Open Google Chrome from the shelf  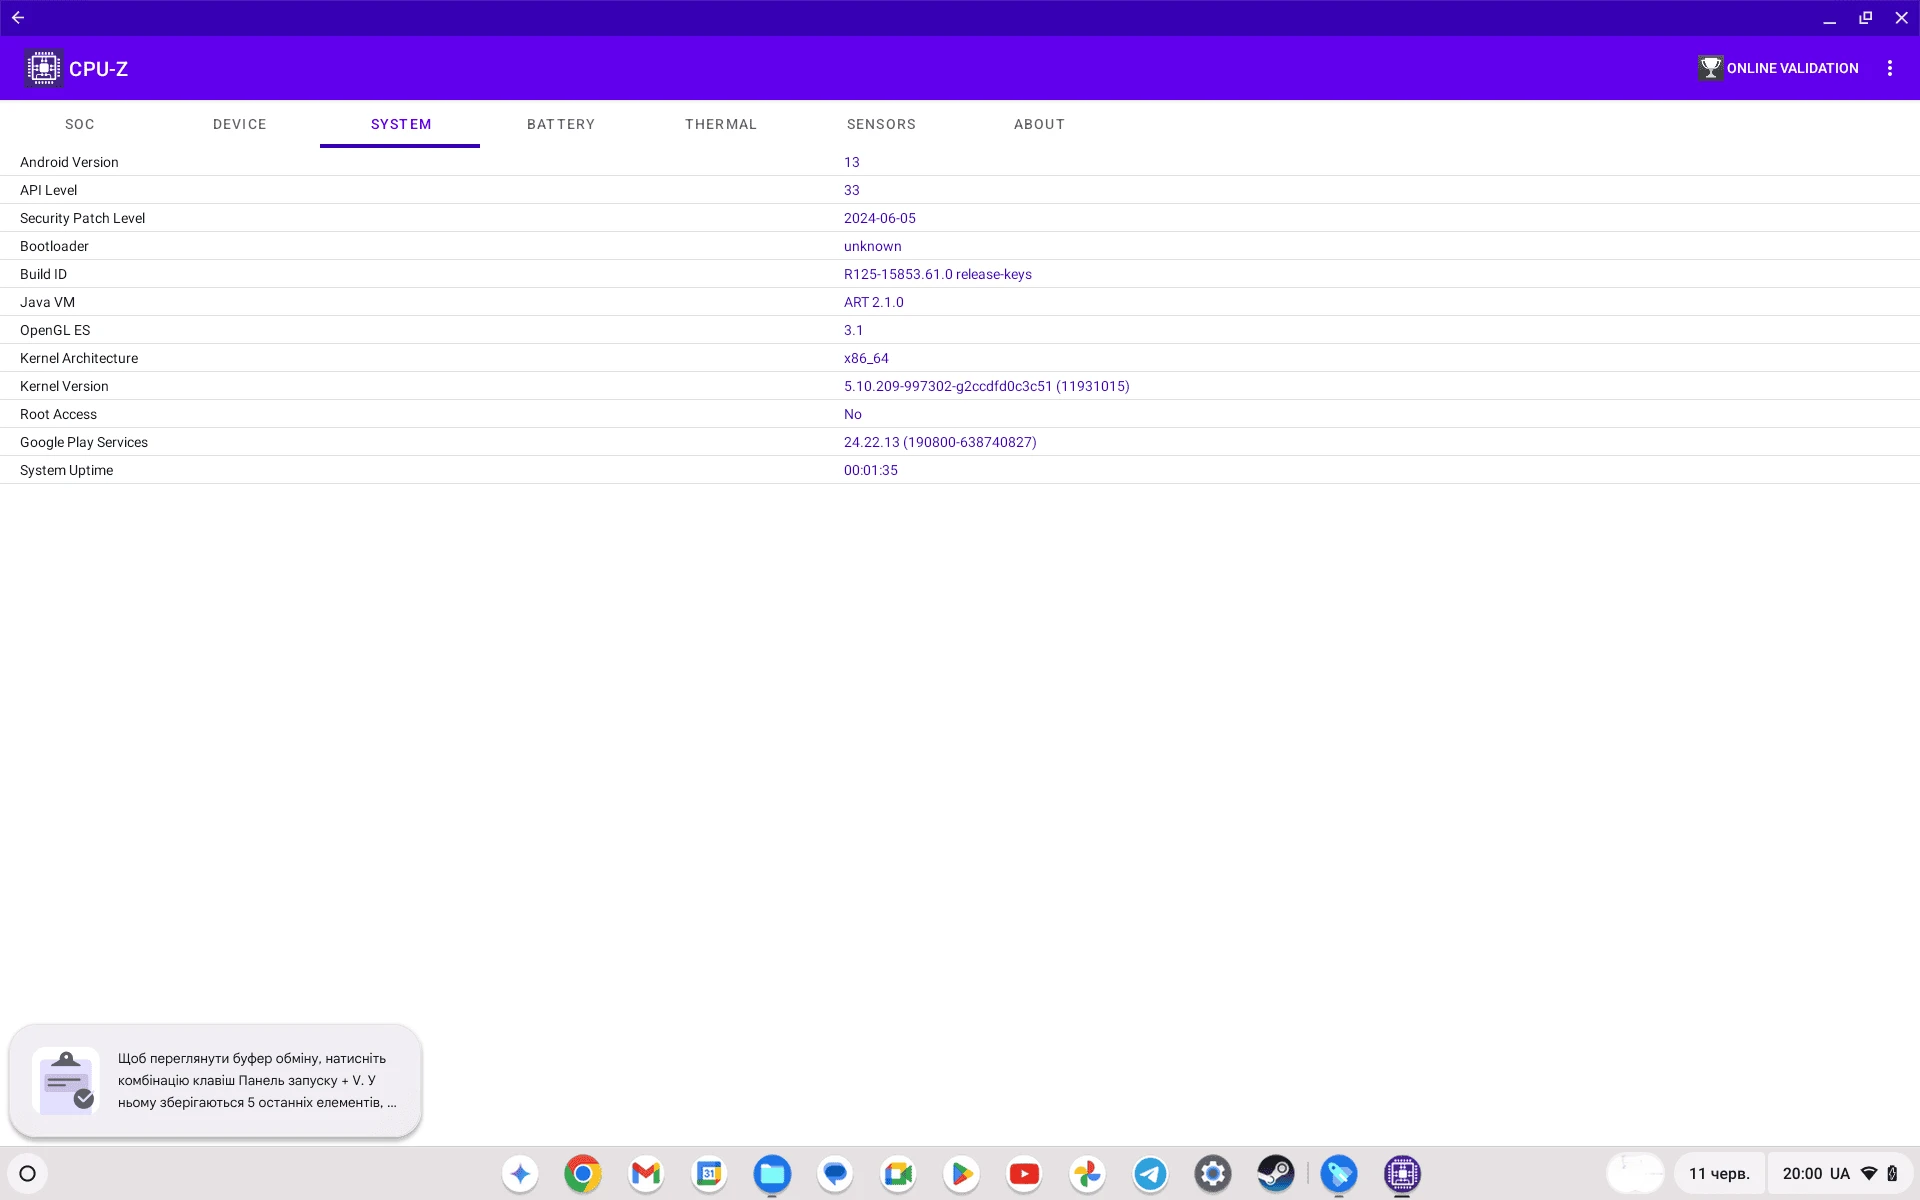583,1174
